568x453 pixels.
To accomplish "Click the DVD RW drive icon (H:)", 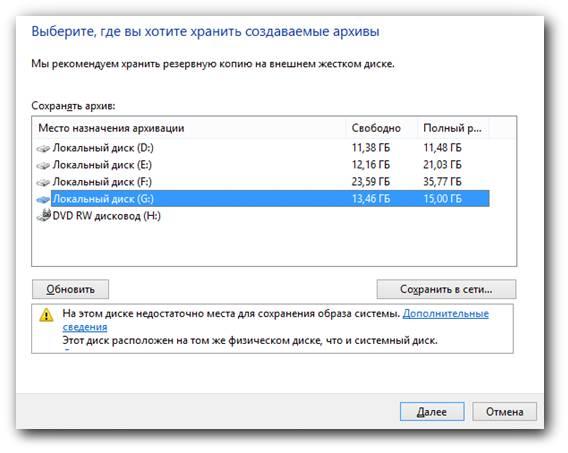I will (44, 215).
